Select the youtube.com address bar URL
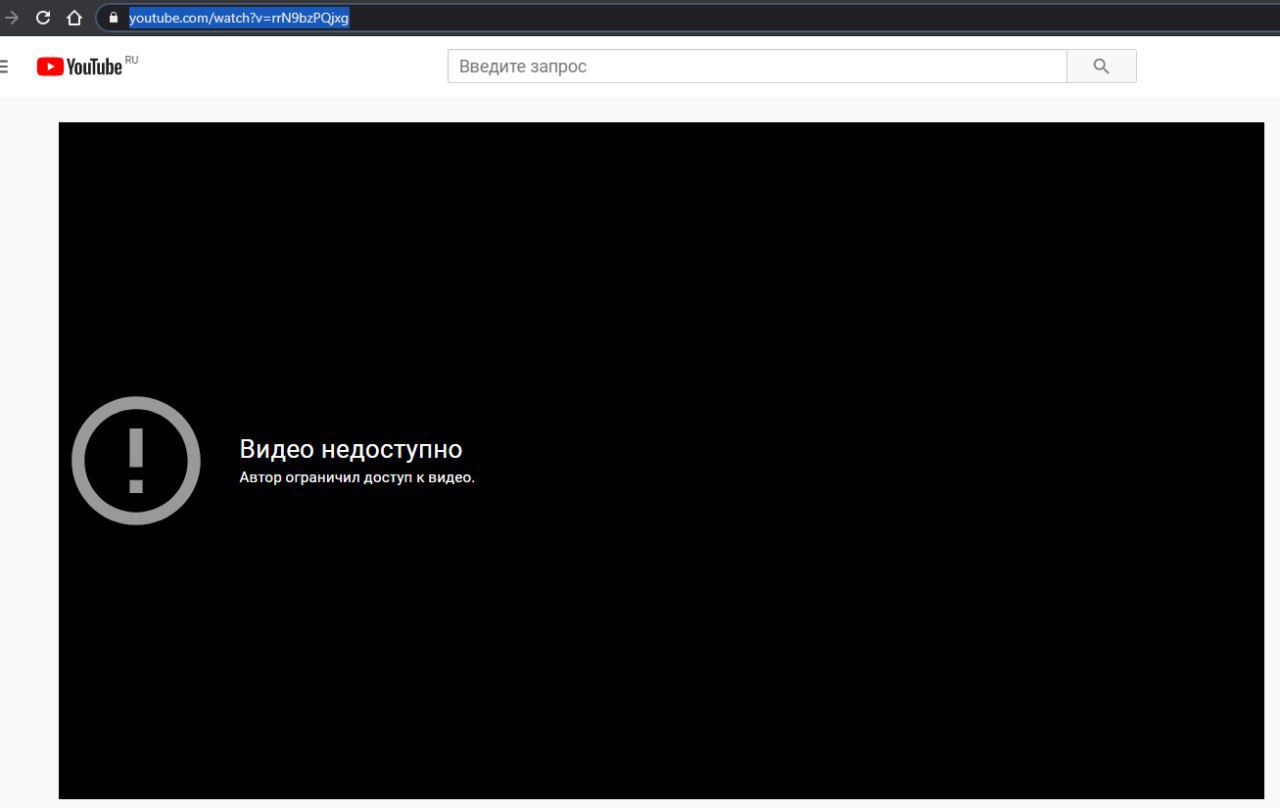This screenshot has height=808, width=1280. point(239,17)
